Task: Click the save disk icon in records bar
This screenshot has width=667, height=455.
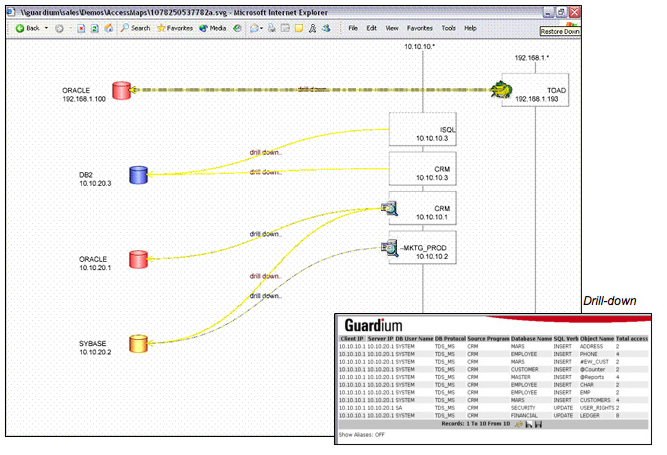Action: (538, 424)
